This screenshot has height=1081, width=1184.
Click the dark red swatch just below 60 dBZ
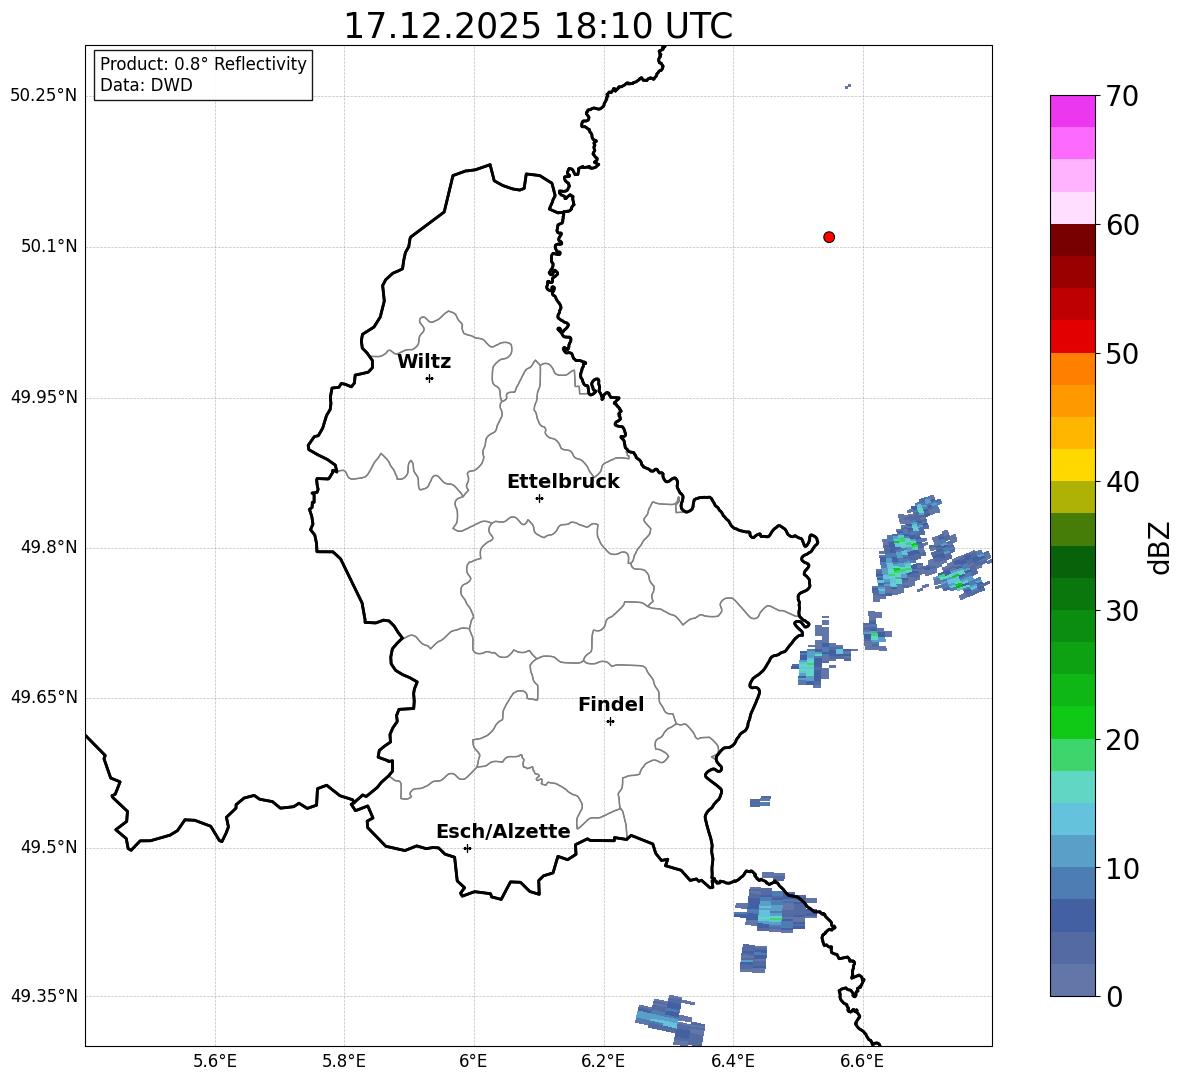tap(1072, 240)
